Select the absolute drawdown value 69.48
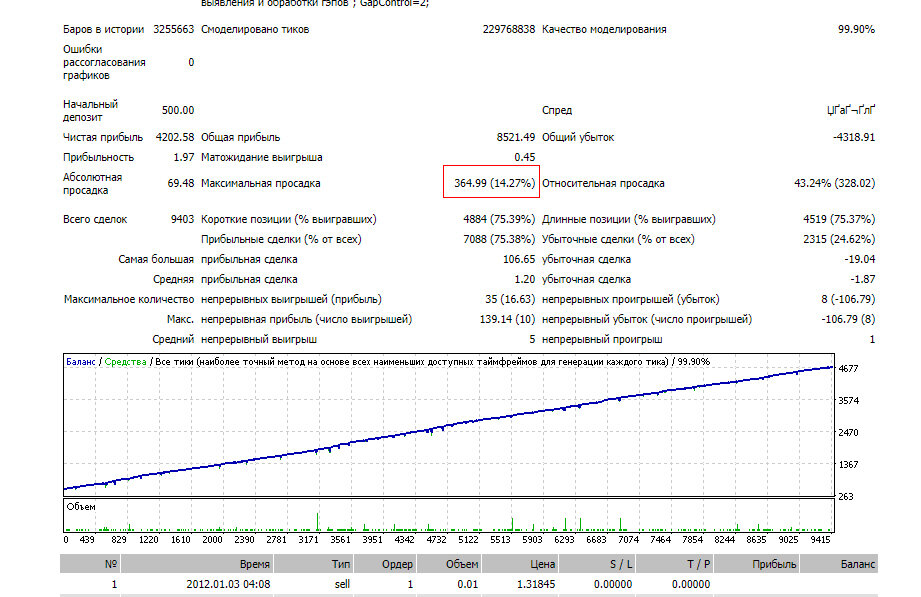 [x=181, y=183]
